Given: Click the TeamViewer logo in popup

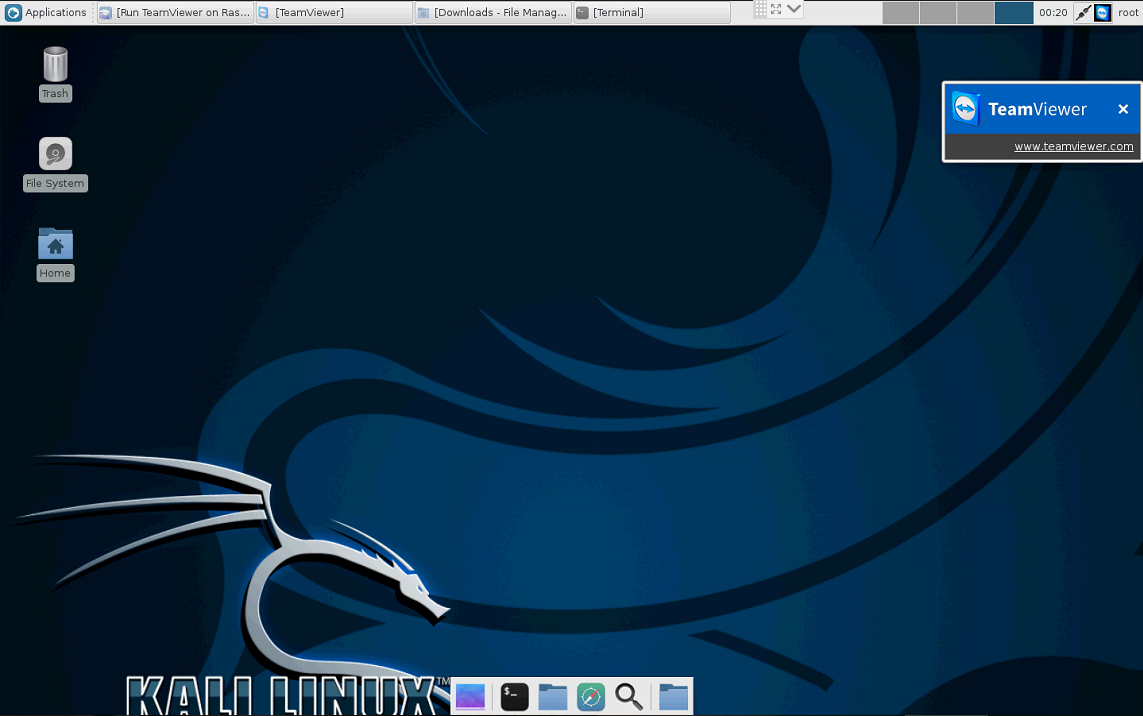Looking at the screenshot, I should 966,109.
